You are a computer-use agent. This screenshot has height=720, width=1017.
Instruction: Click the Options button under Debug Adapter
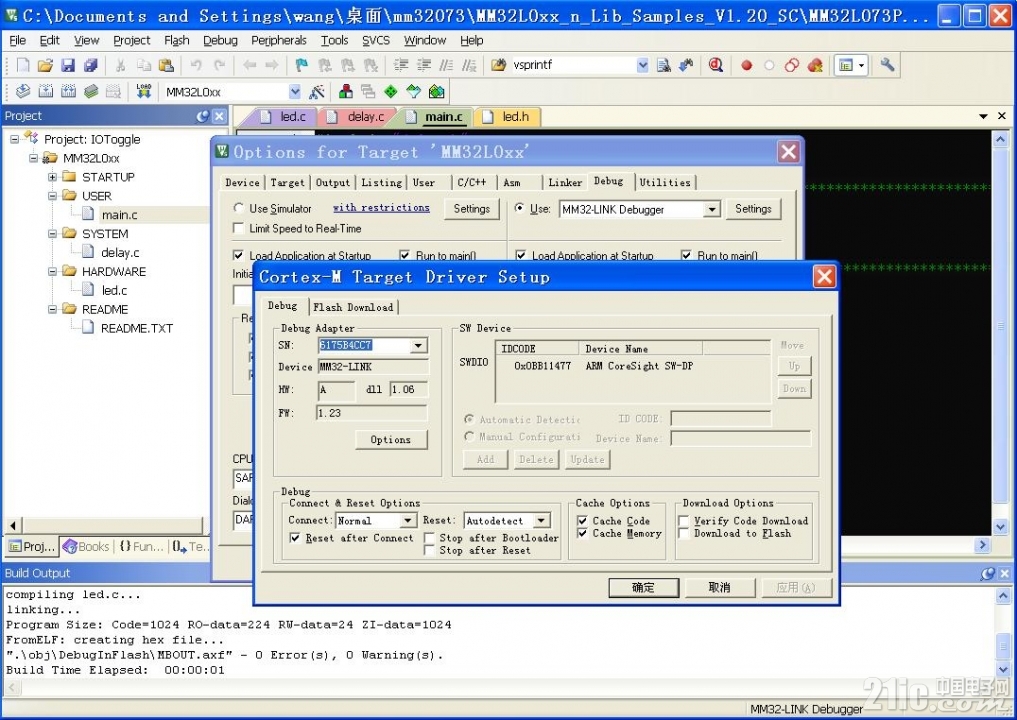(x=391, y=440)
